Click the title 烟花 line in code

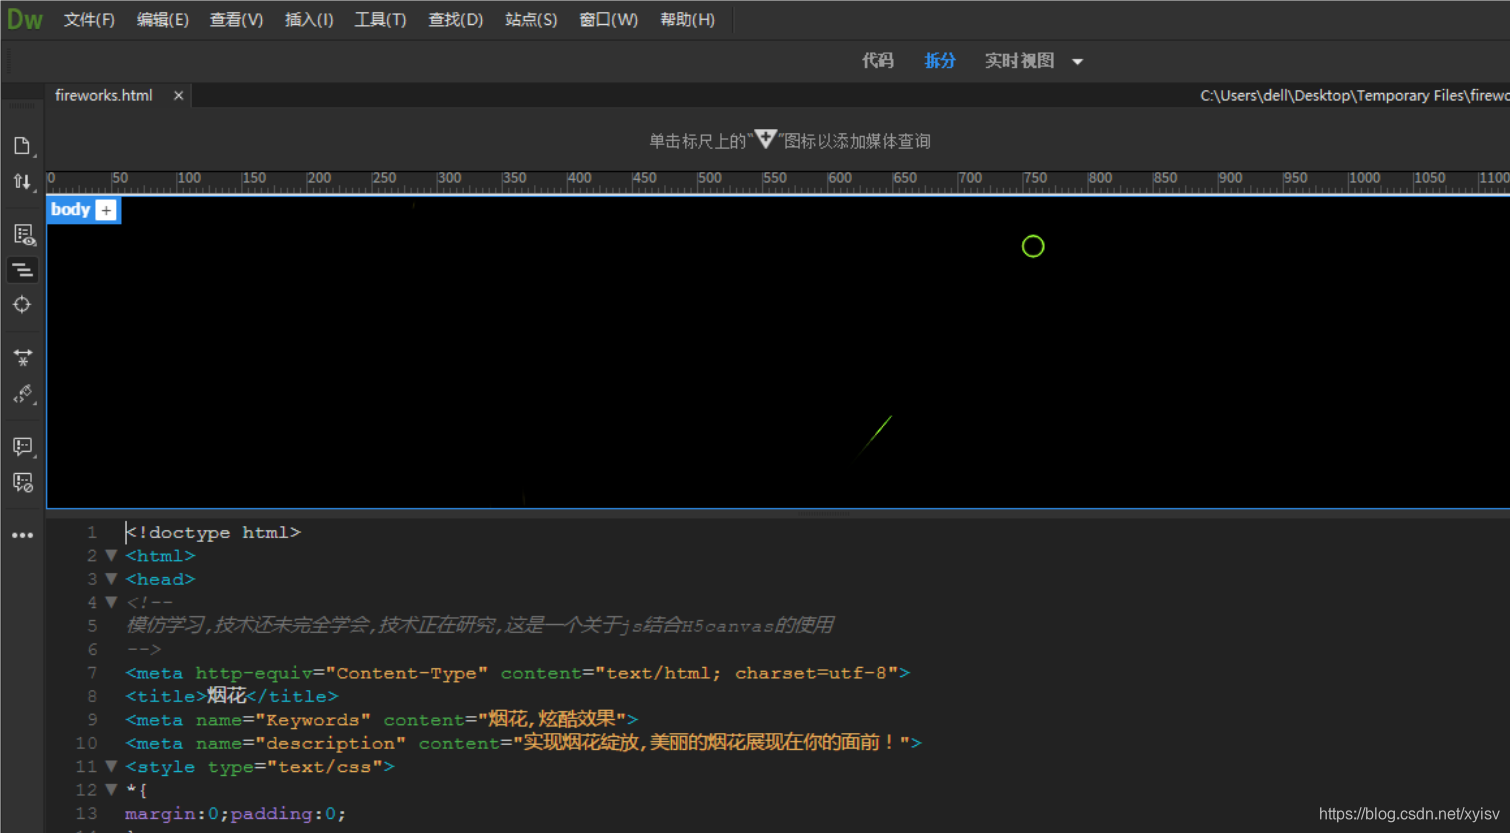point(232,696)
